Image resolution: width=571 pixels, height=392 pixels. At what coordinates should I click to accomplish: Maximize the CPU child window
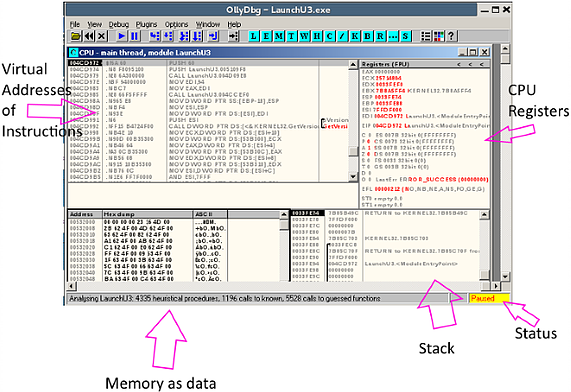473,52
